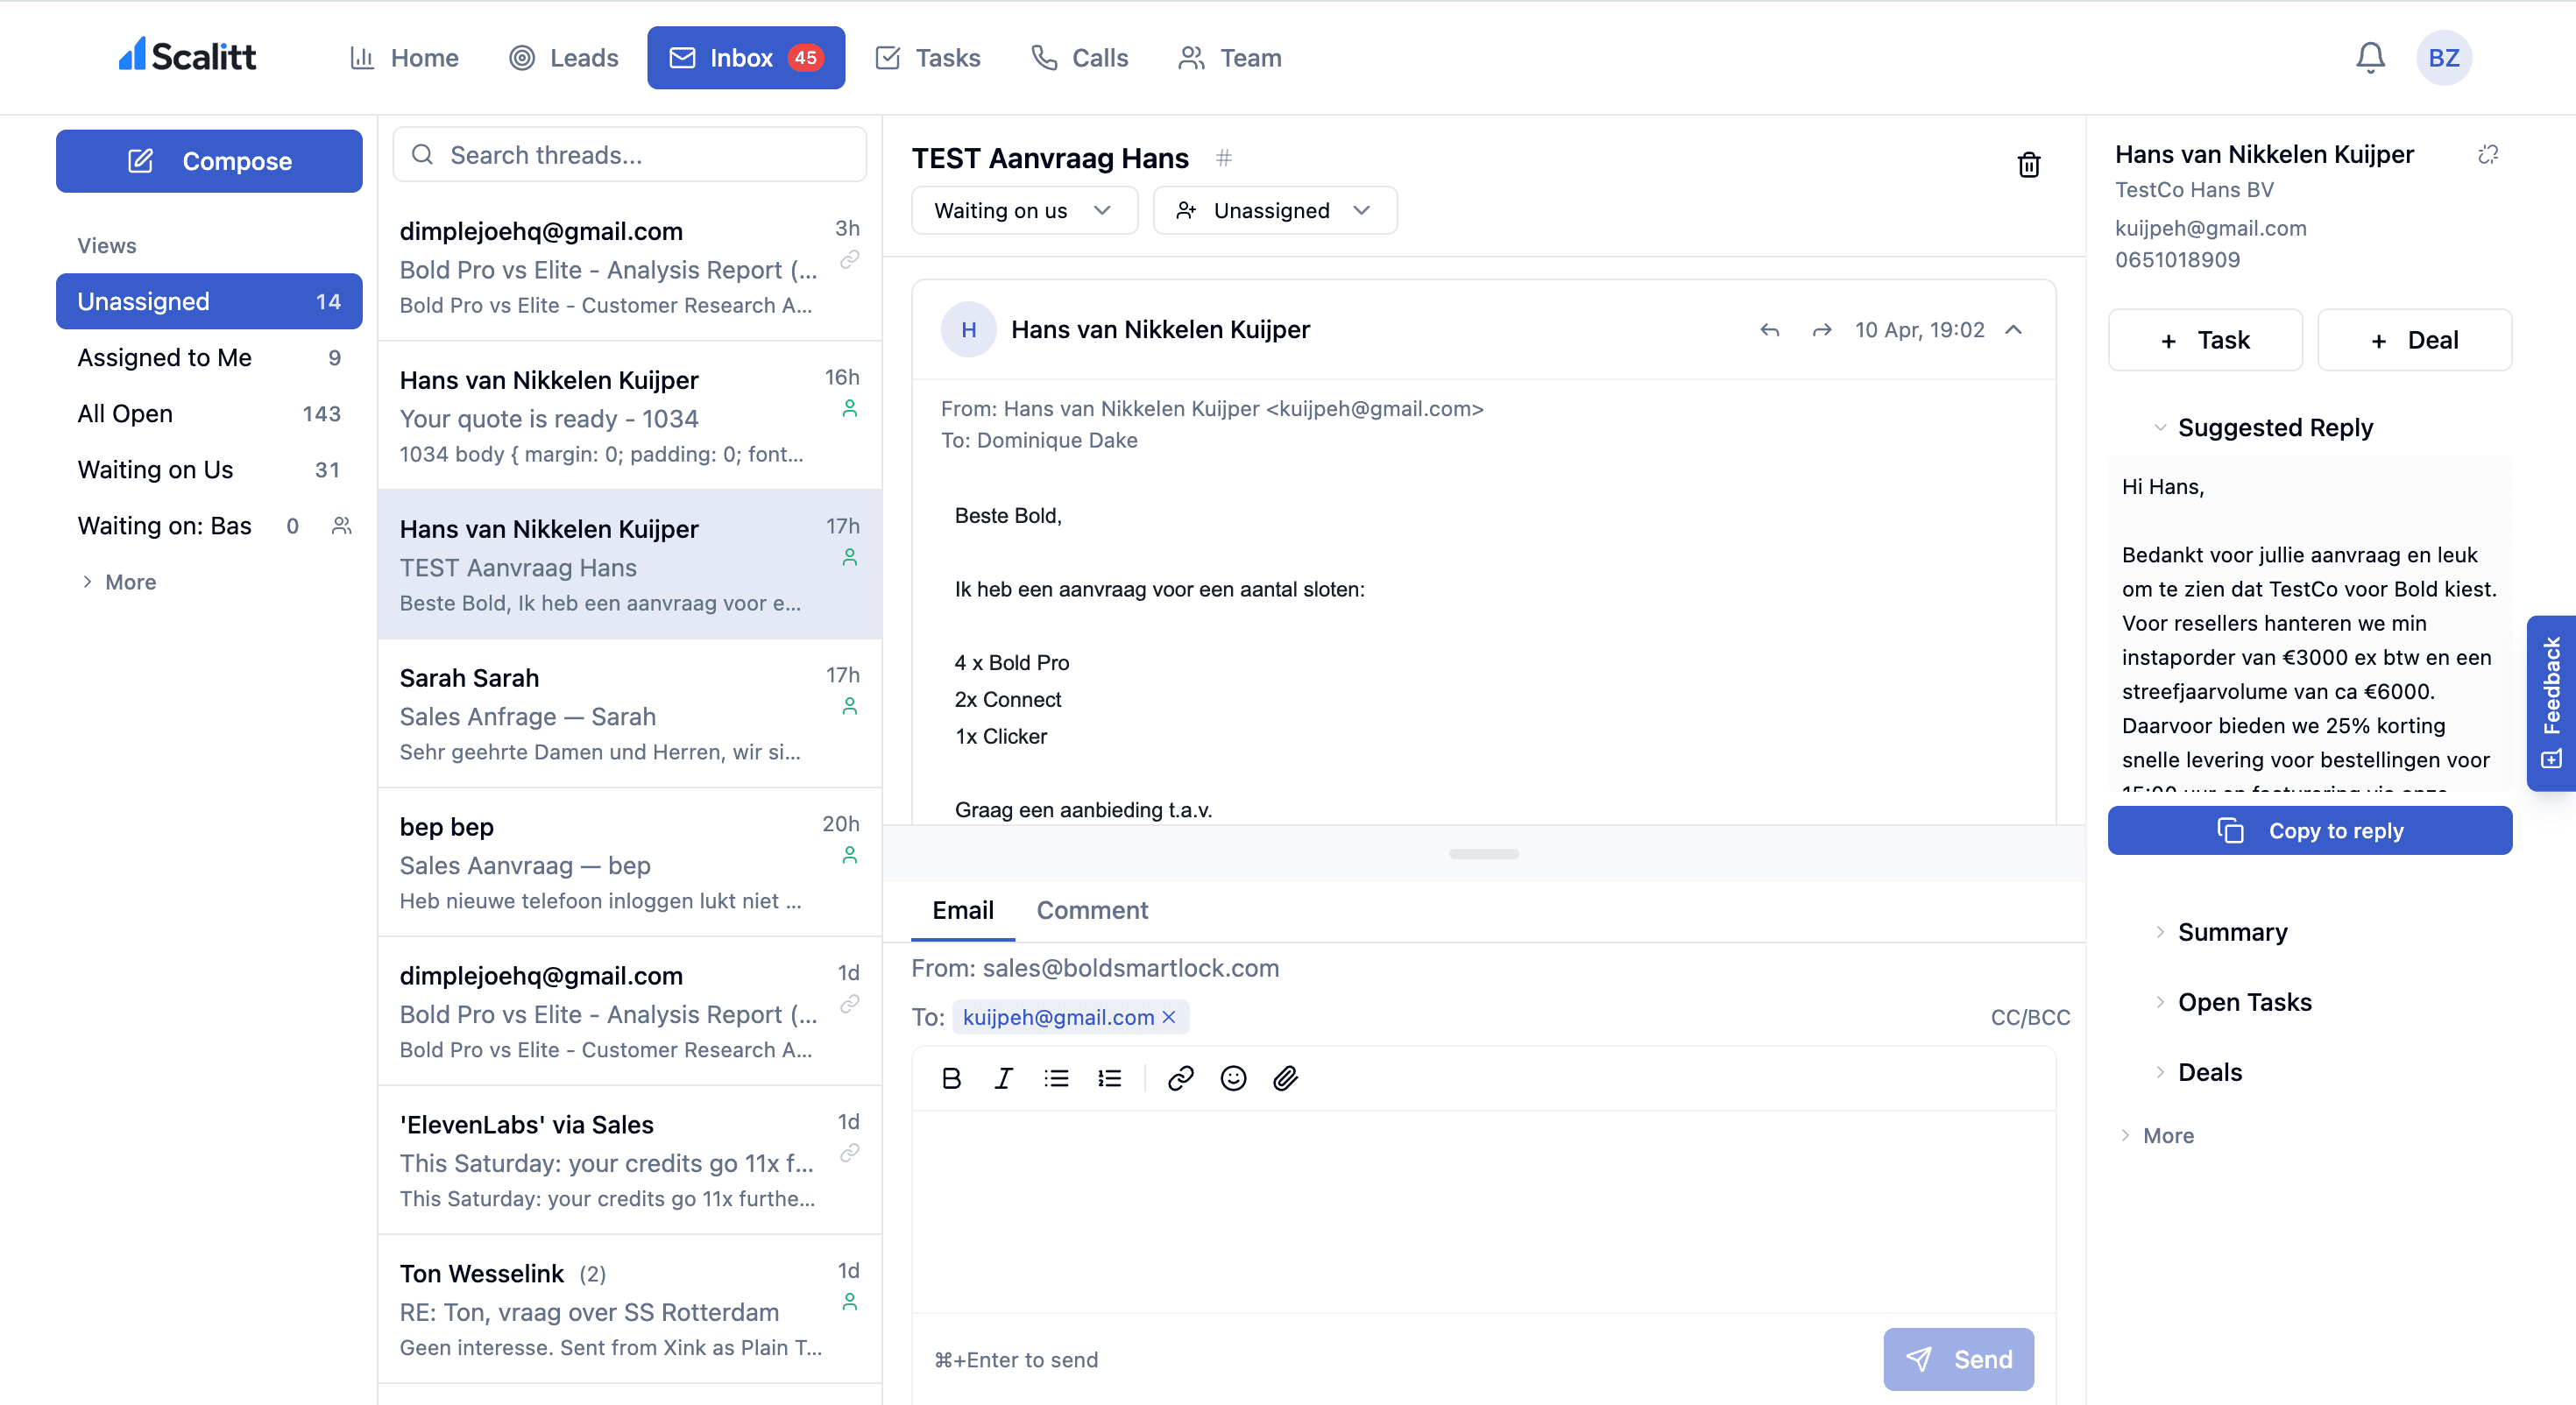Click the panel resize handle above composer
This screenshot has height=1405, width=2576.
1483,854
